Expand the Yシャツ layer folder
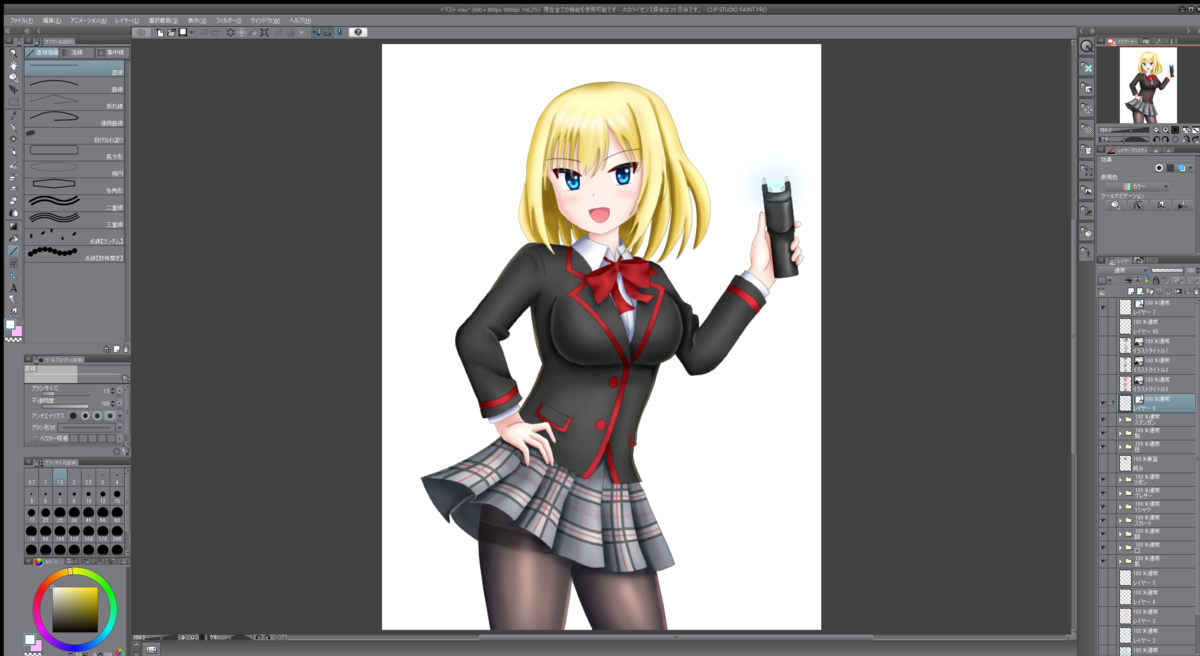1200x656 pixels. tap(1120, 507)
